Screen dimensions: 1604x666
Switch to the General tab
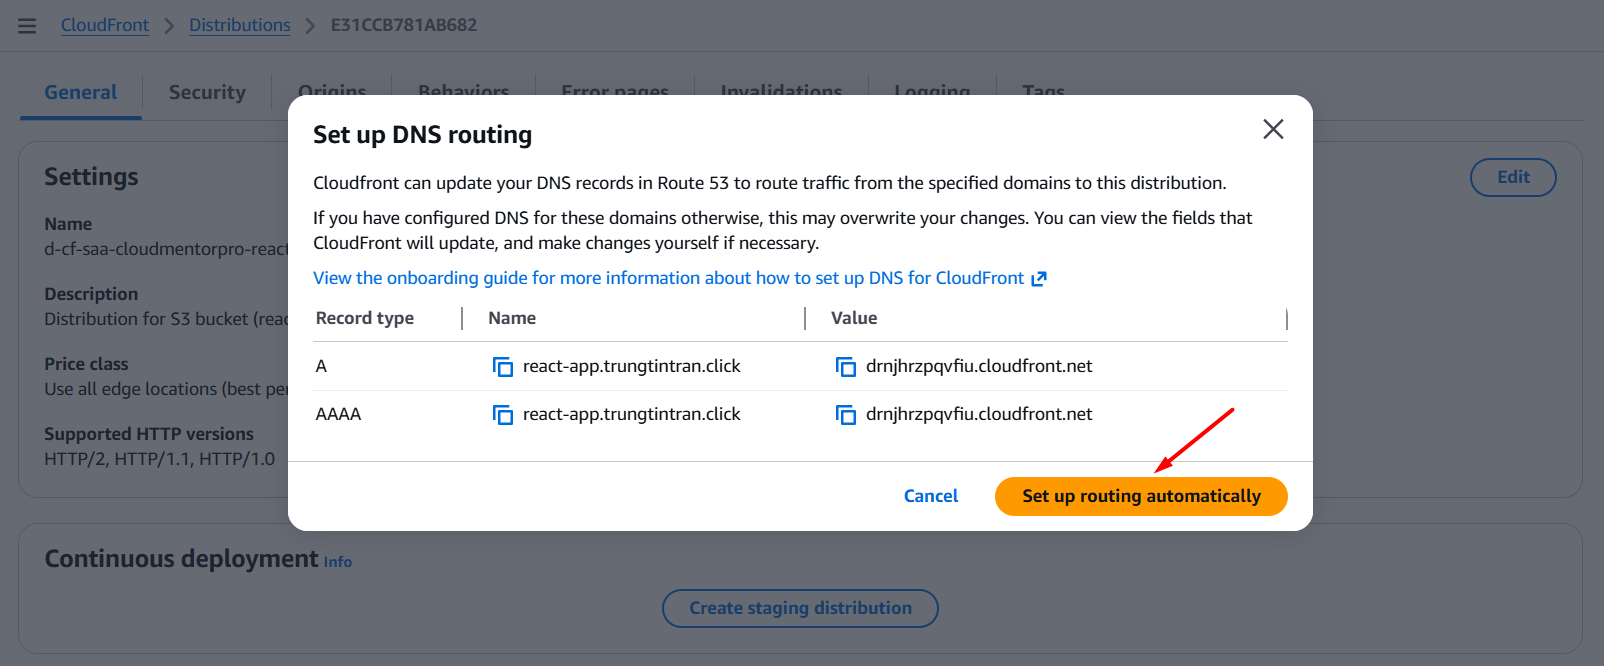(80, 92)
